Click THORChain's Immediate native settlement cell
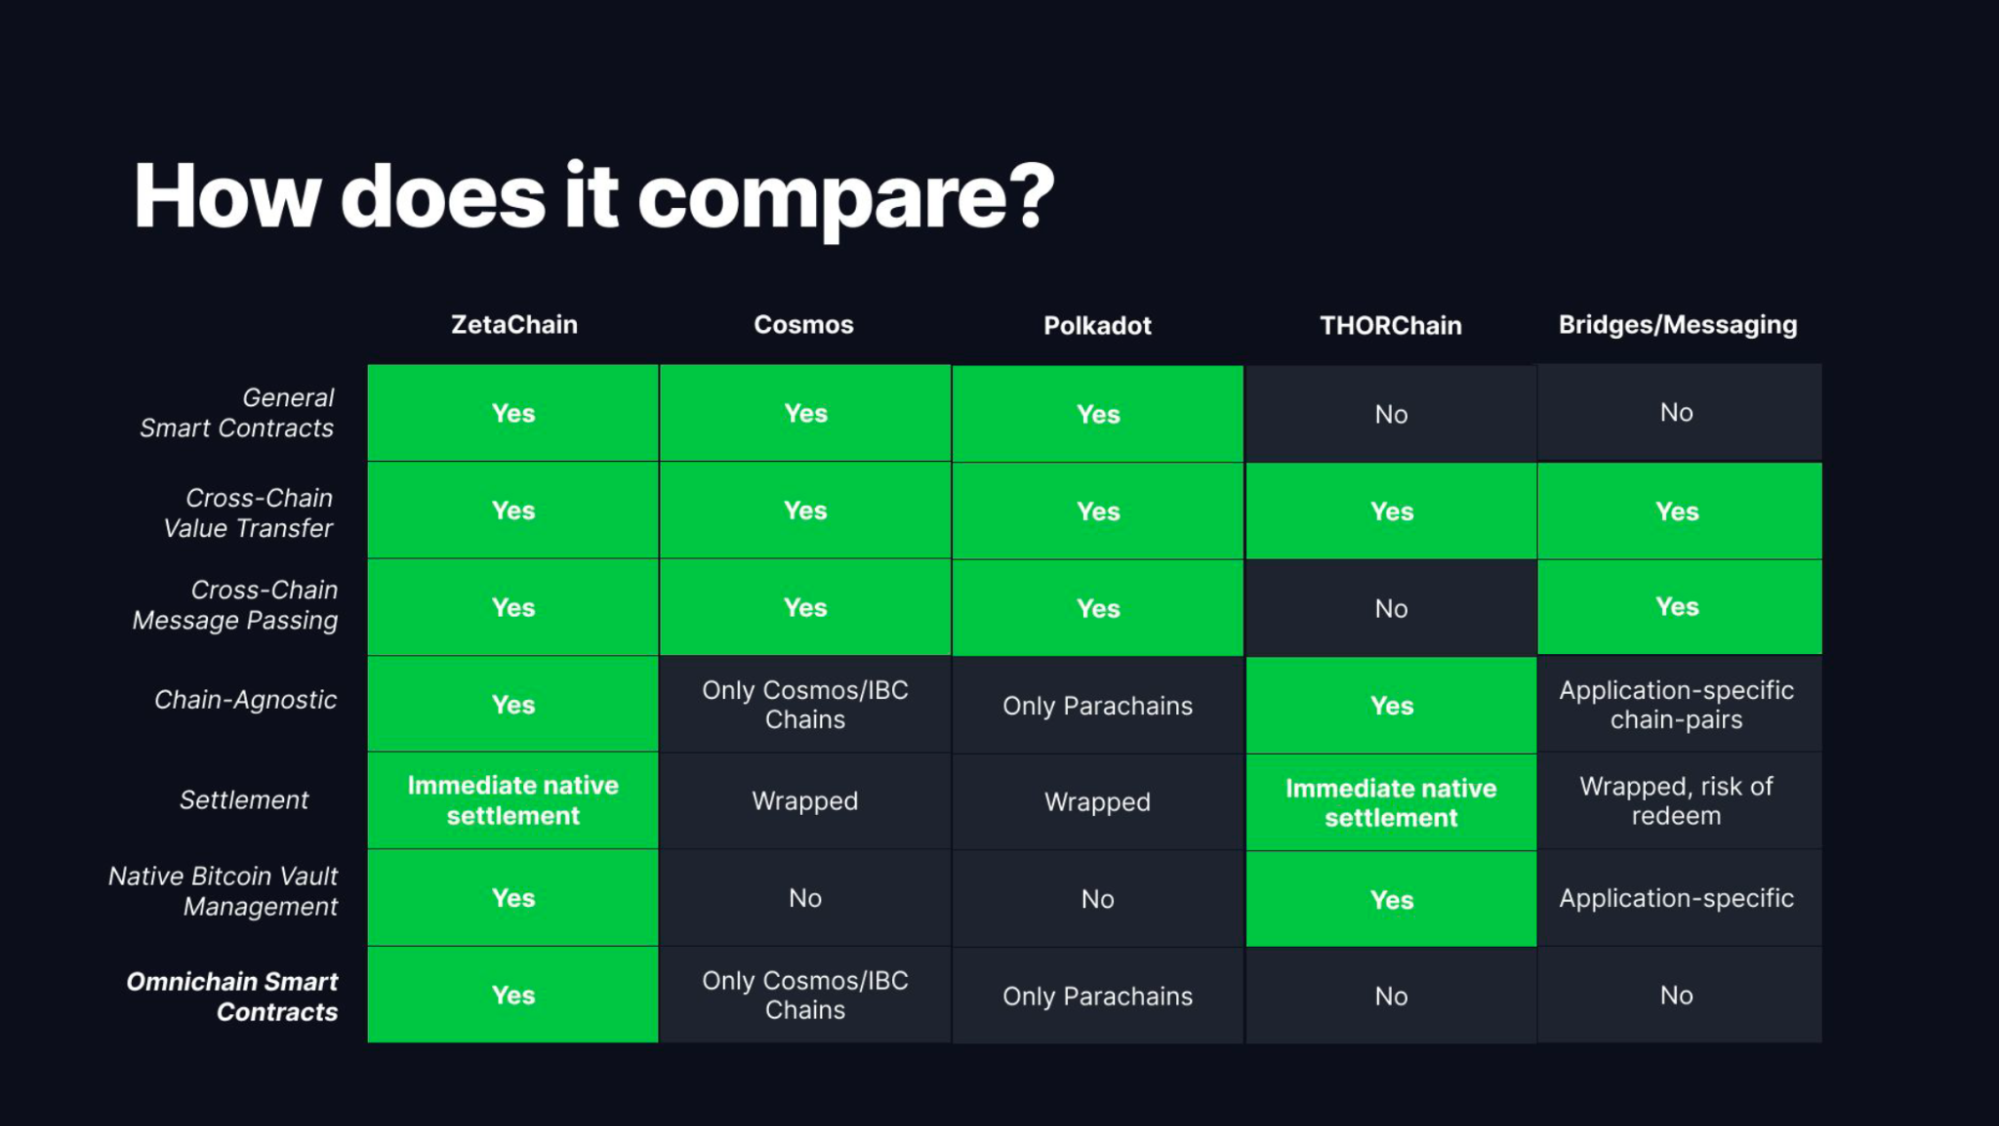This screenshot has width=1999, height=1127. click(x=1391, y=803)
